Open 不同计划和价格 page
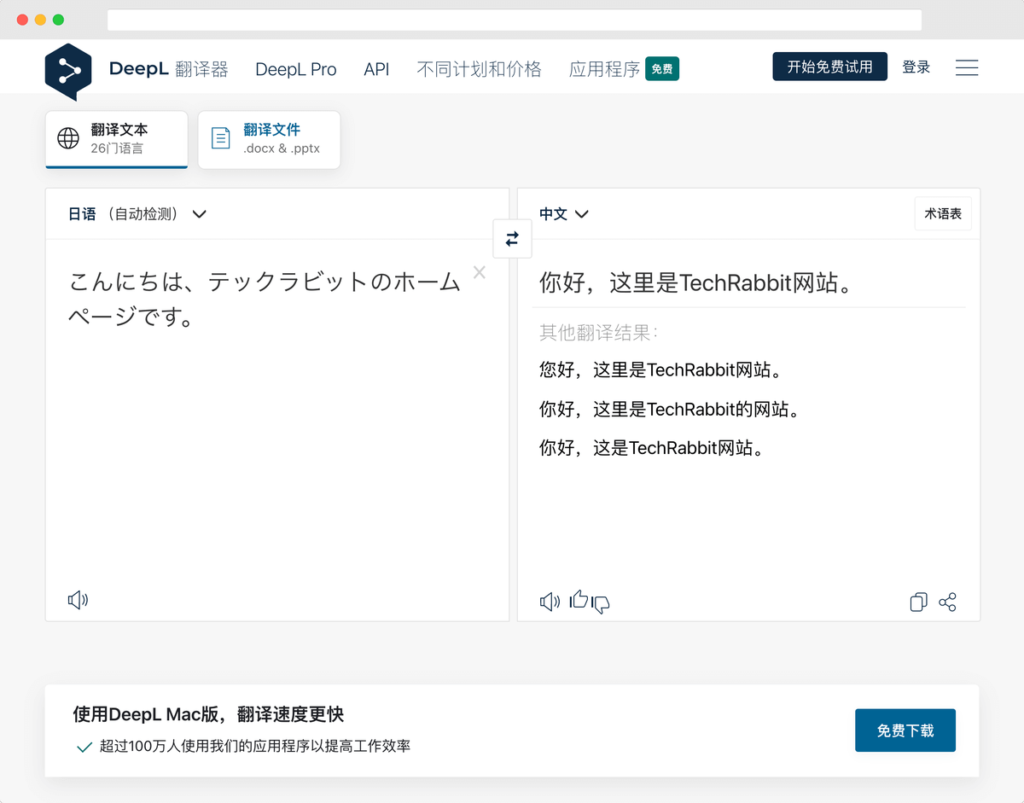Screen dimensions: 1024x803 [x=479, y=69]
